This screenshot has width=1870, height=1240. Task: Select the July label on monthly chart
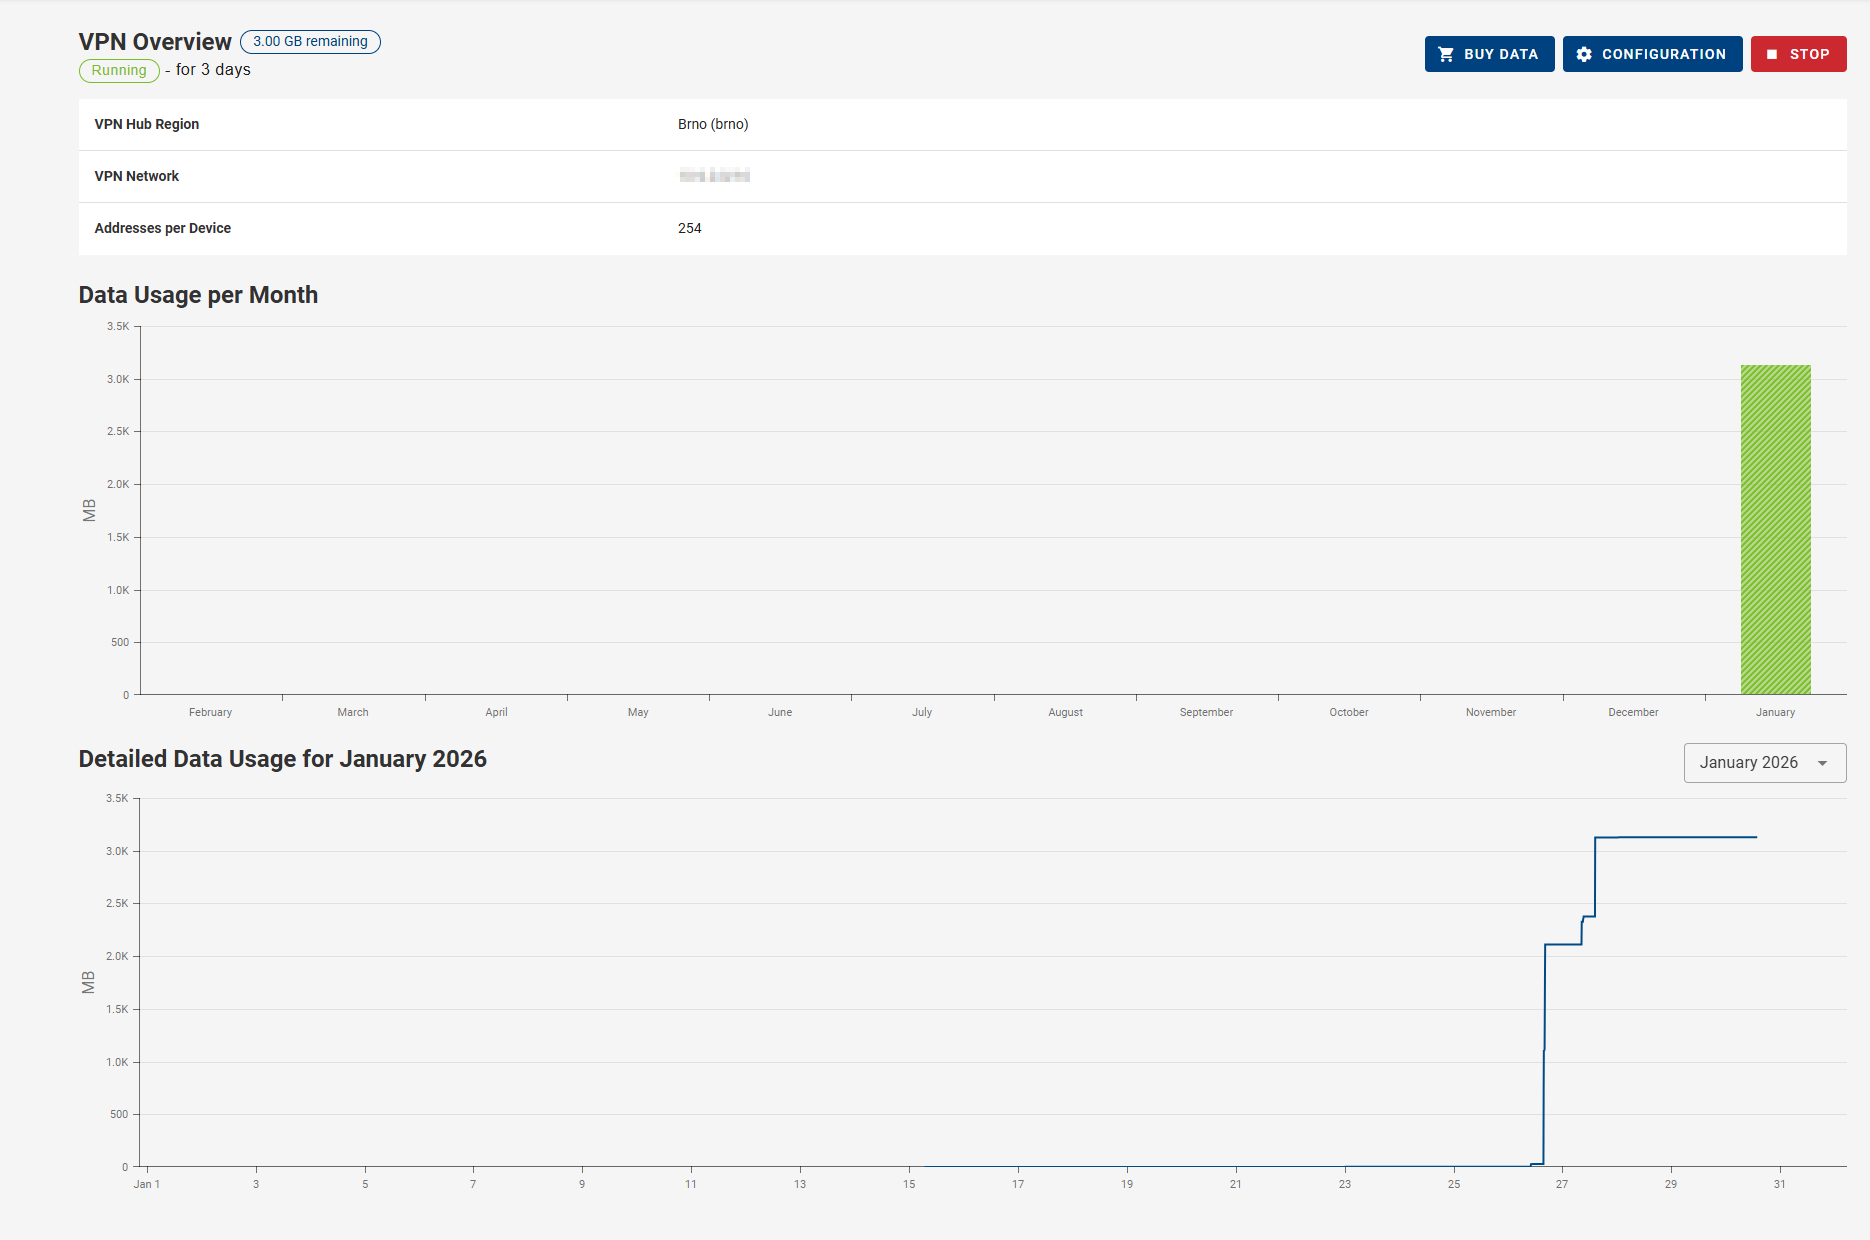coord(921,712)
